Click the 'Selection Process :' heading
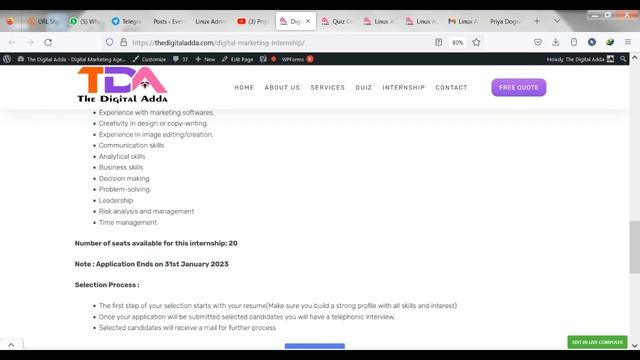640x360 pixels. tap(107, 285)
